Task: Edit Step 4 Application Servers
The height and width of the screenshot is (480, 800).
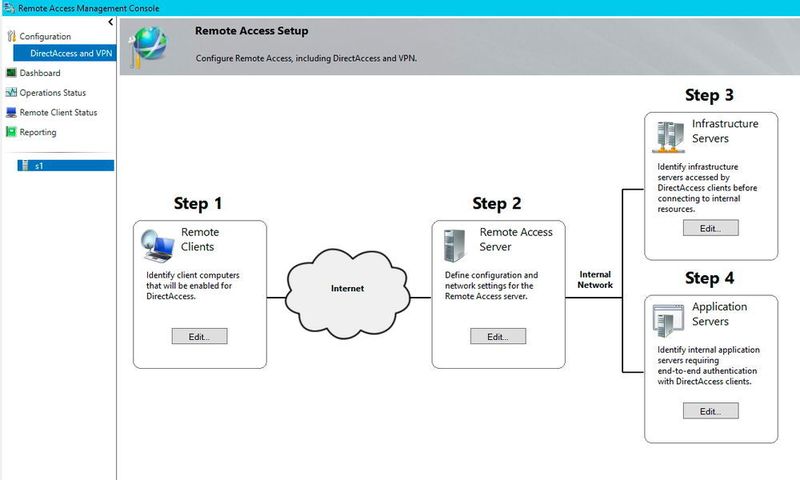Action: [711, 411]
